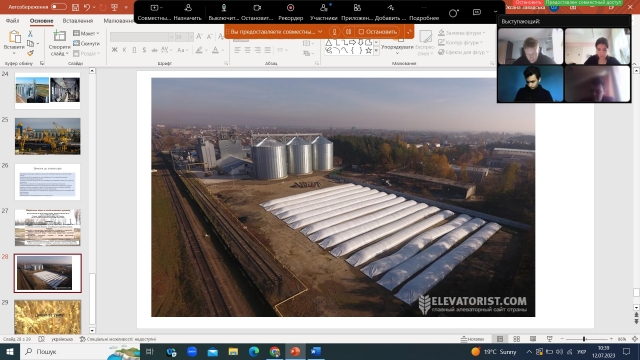Switch to slide sorter view icon
This screenshot has height=360, width=640.
[516, 339]
